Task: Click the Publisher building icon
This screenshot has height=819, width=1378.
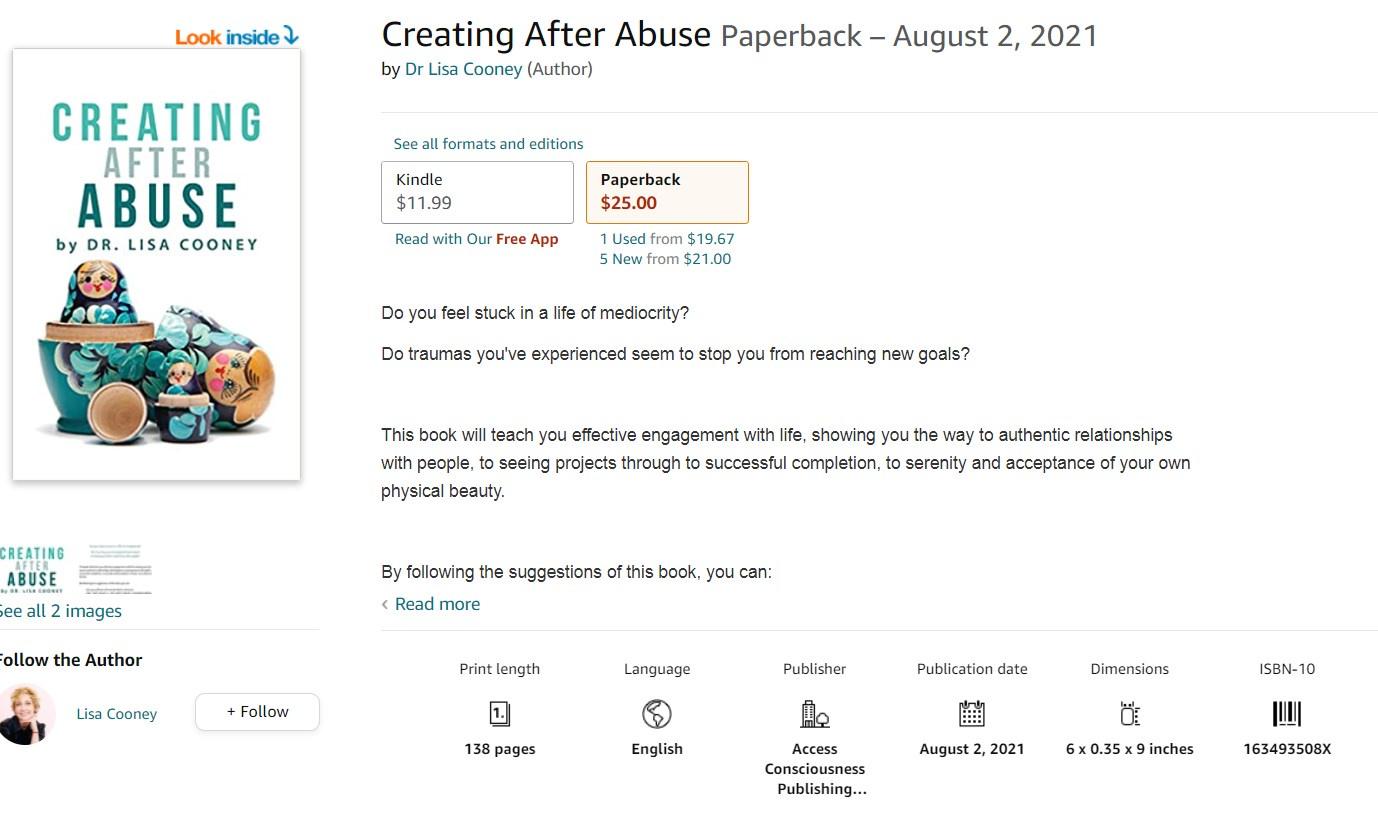Action: coord(814,713)
